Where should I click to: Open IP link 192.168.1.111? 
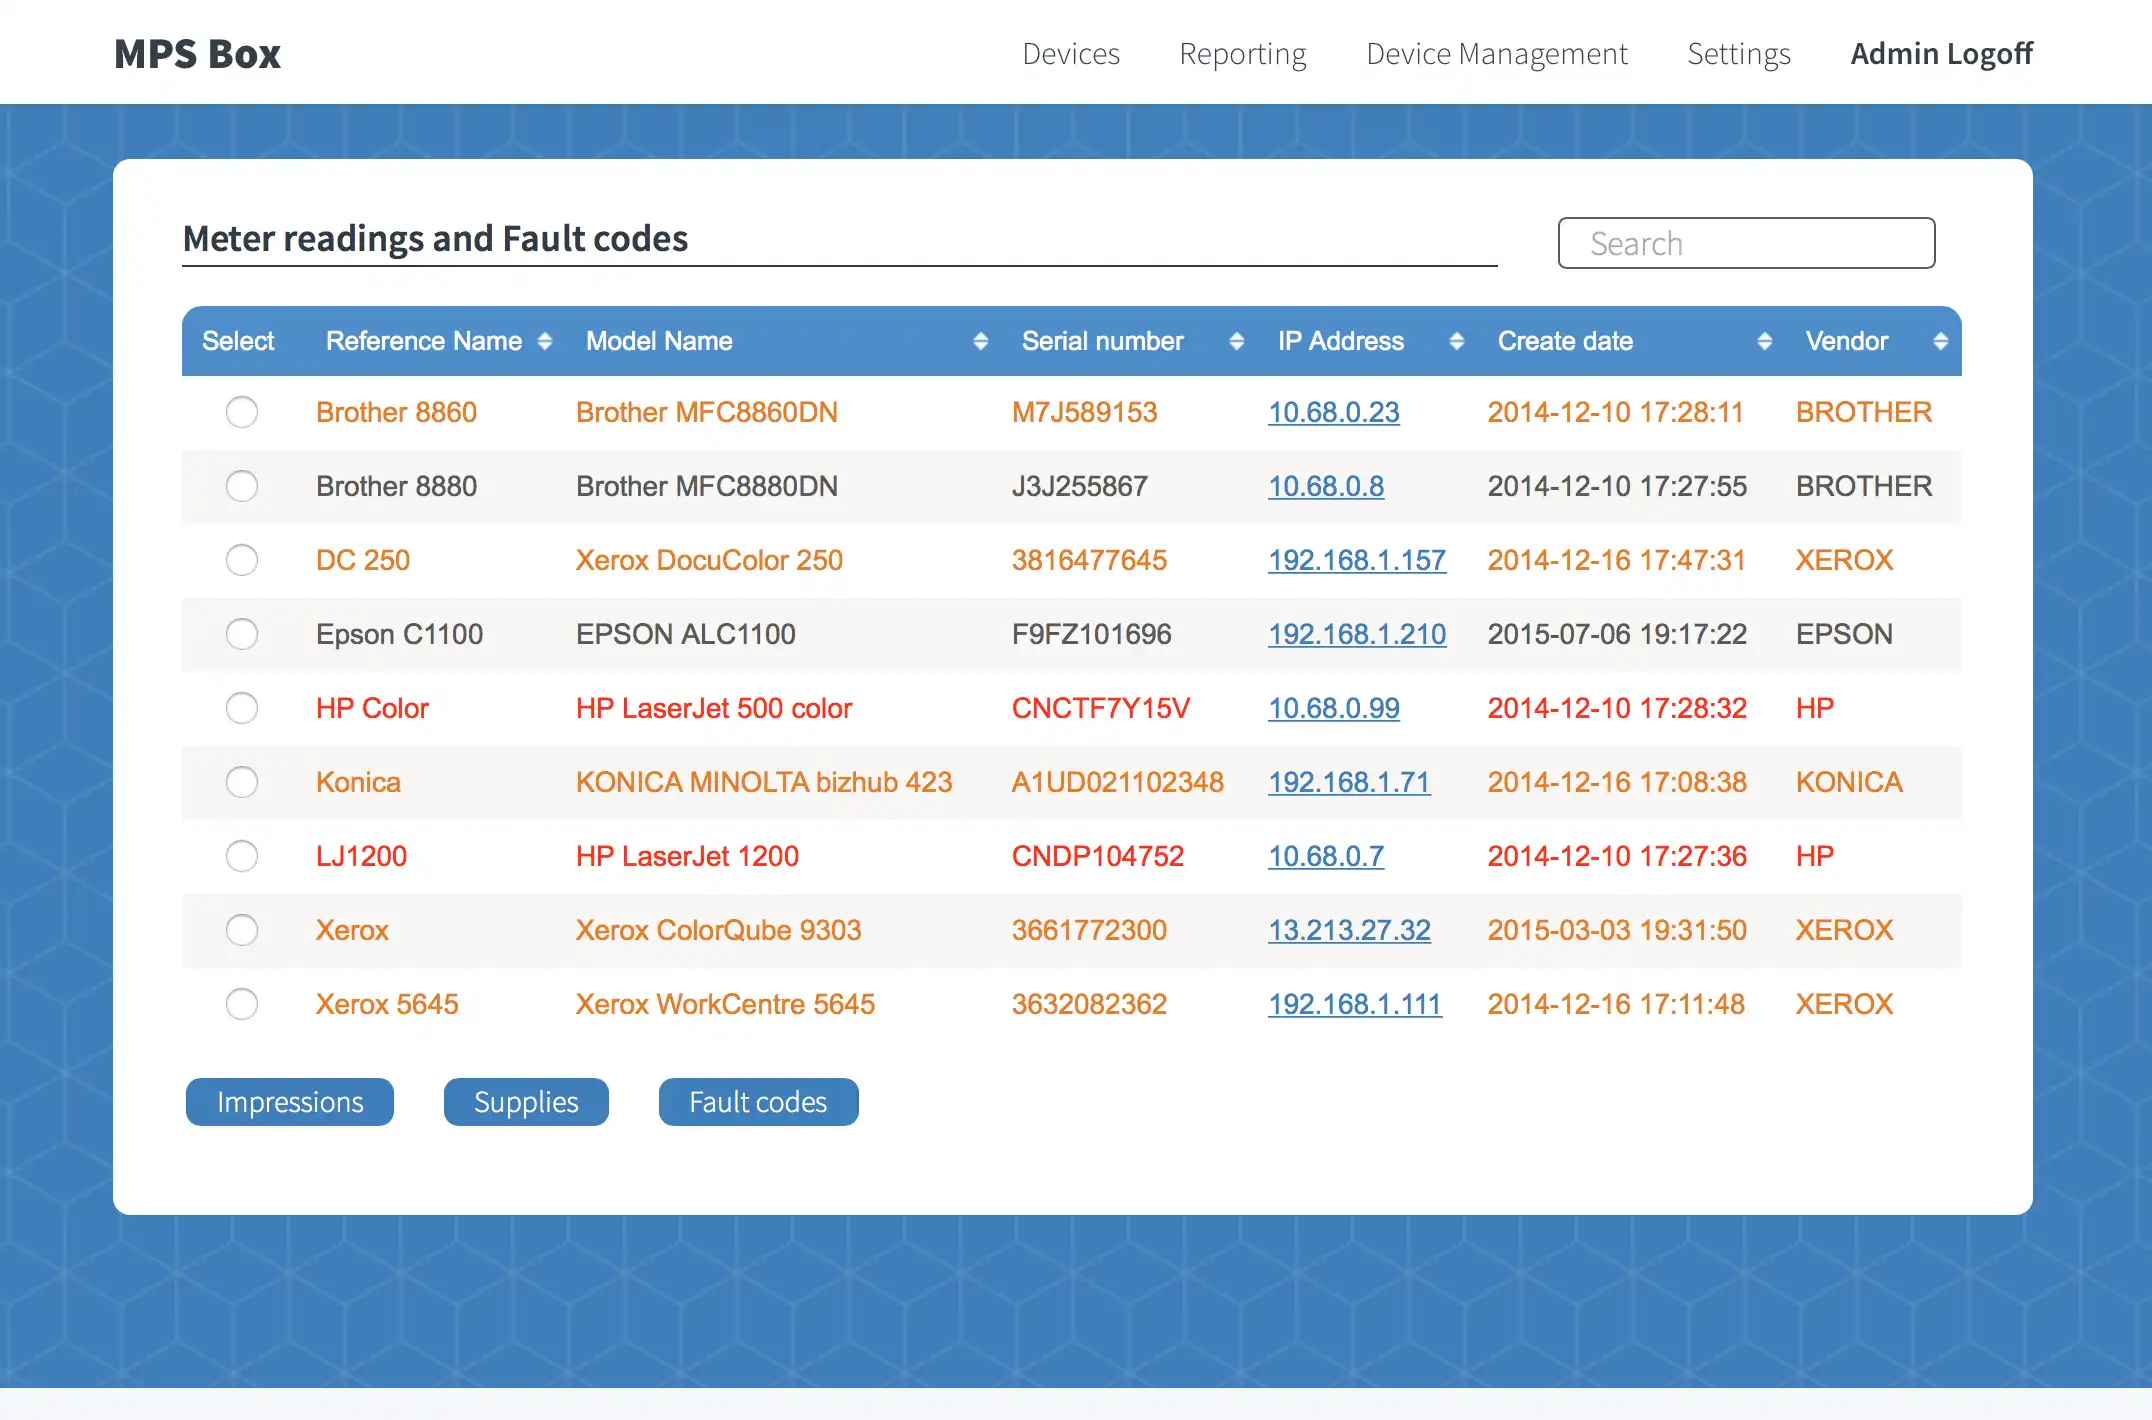click(x=1355, y=1004)
